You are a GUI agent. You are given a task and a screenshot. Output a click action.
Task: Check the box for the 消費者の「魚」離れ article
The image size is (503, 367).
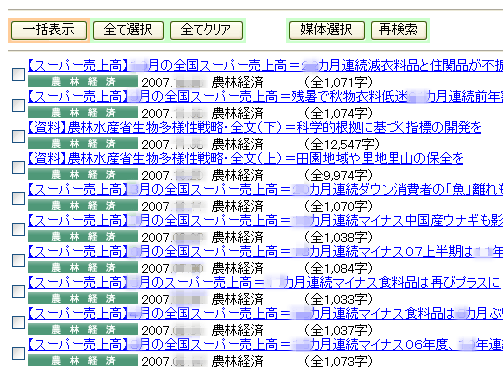point(18,198)
